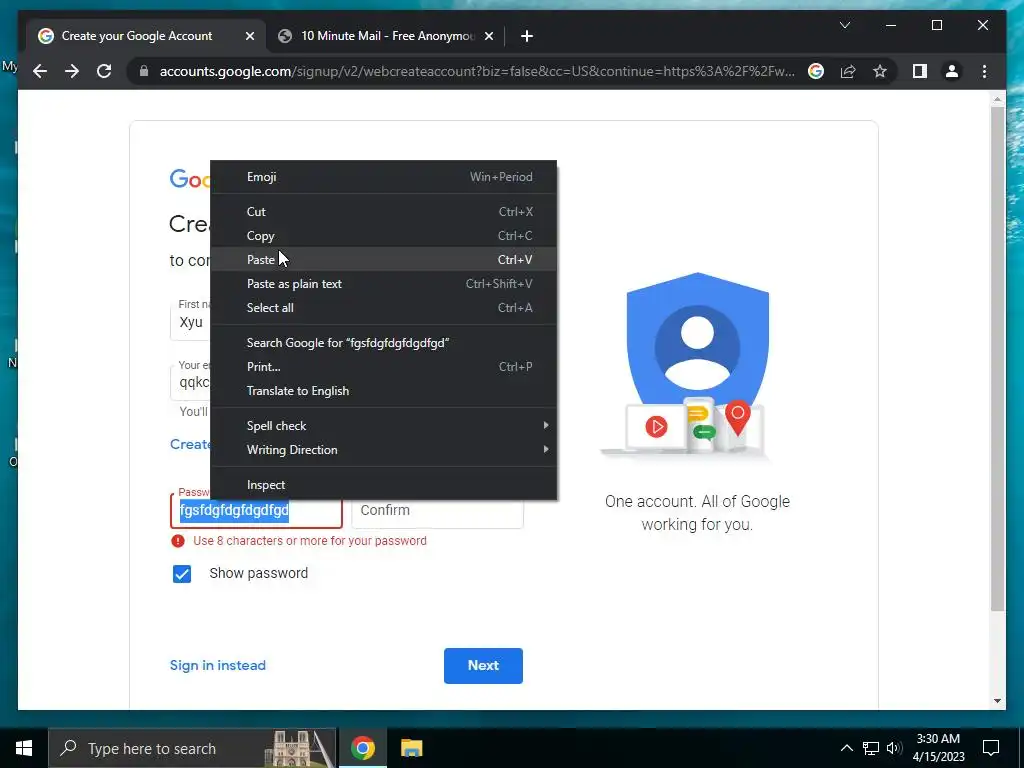
Task: Click the scrollbar down arrow
Action: click(997, 701)
